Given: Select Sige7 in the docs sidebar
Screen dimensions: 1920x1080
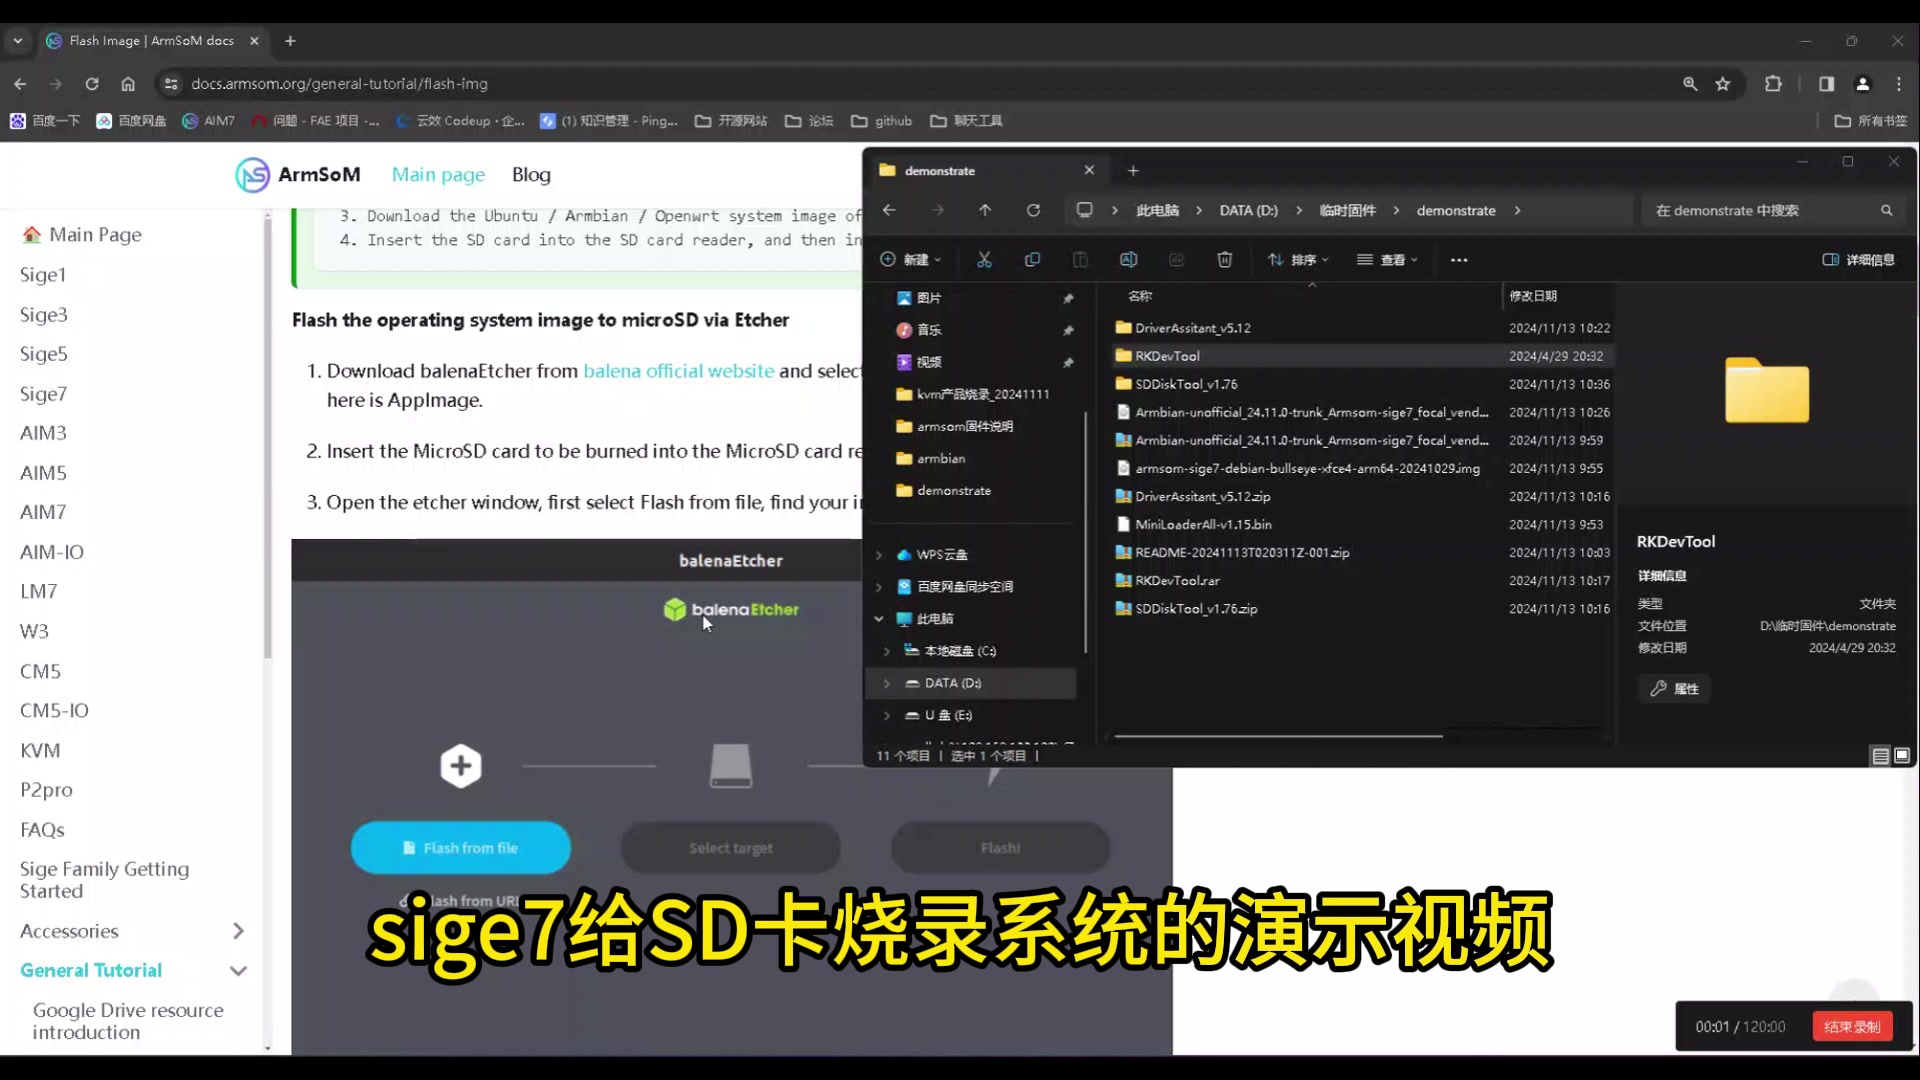Looking at the screenshot, I should pos(43,394).
